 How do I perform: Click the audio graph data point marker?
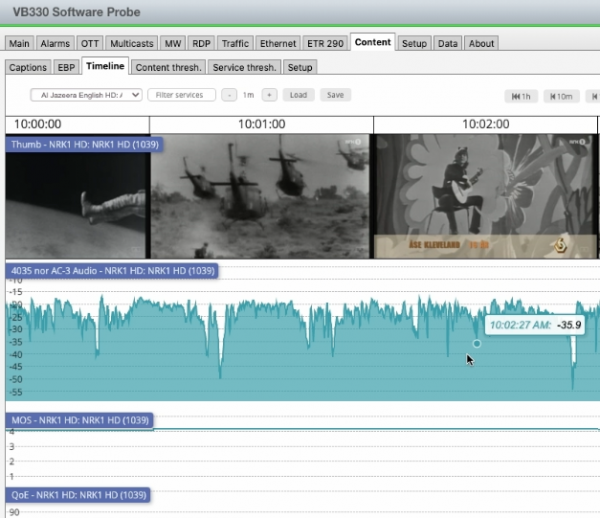pyautogui.click(x=476, y=343)
